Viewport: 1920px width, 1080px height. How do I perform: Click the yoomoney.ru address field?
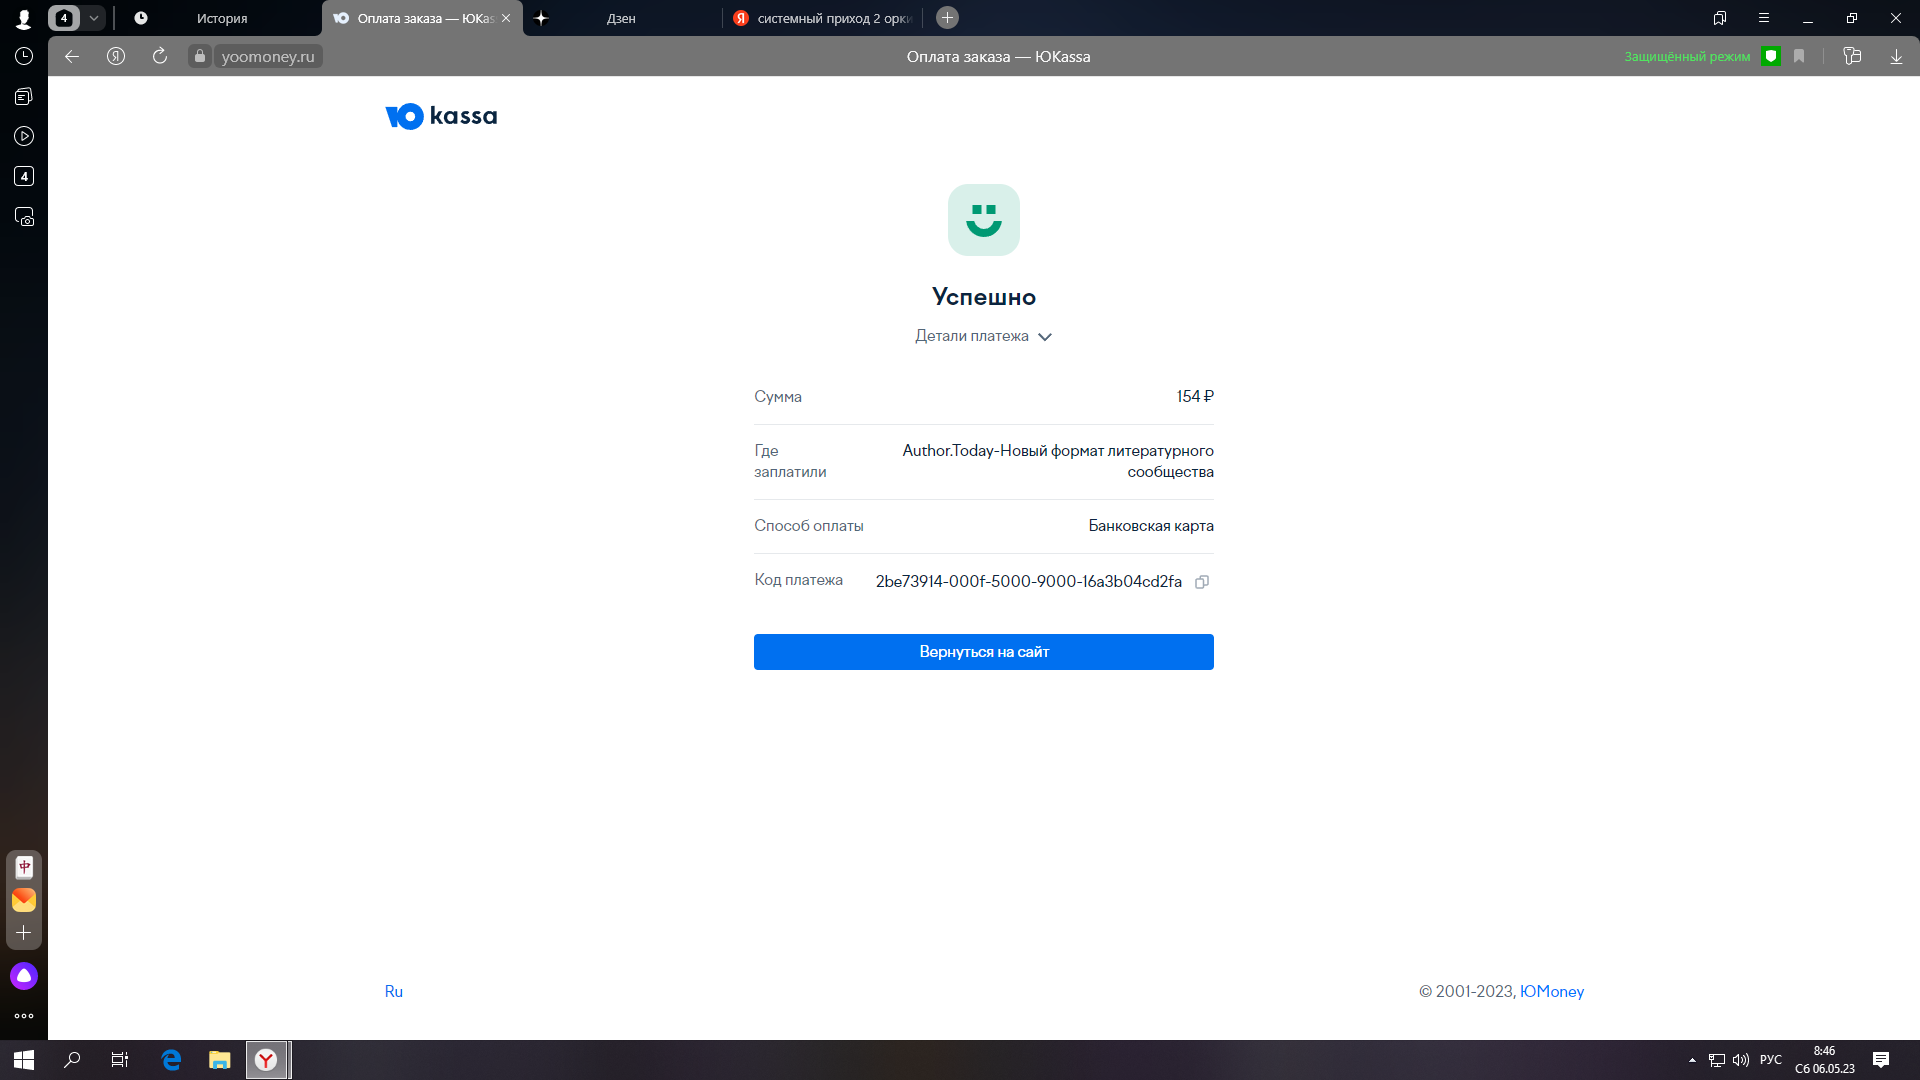(x=268, y=57)
